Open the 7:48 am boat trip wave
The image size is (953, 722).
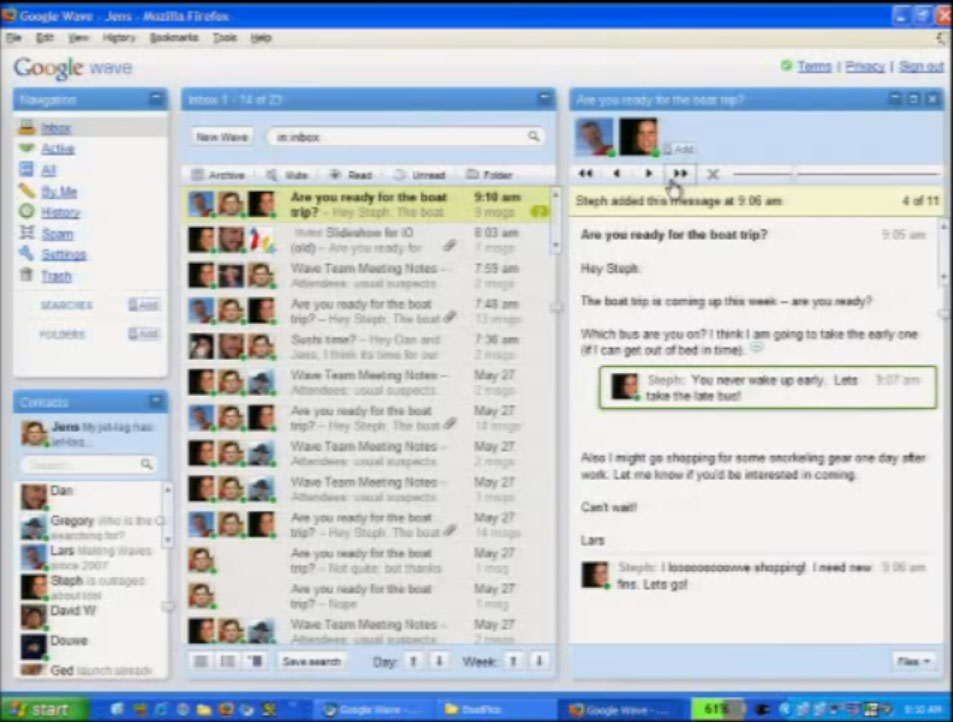tap(366, 311)
